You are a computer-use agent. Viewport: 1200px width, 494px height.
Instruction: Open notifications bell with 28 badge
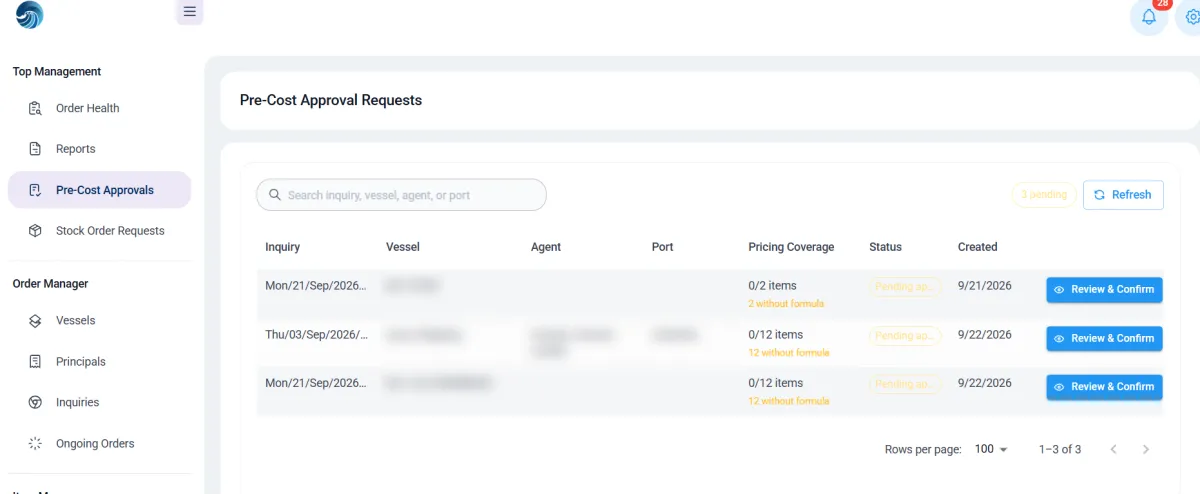pyautogui.click(x=1149, y=16)
